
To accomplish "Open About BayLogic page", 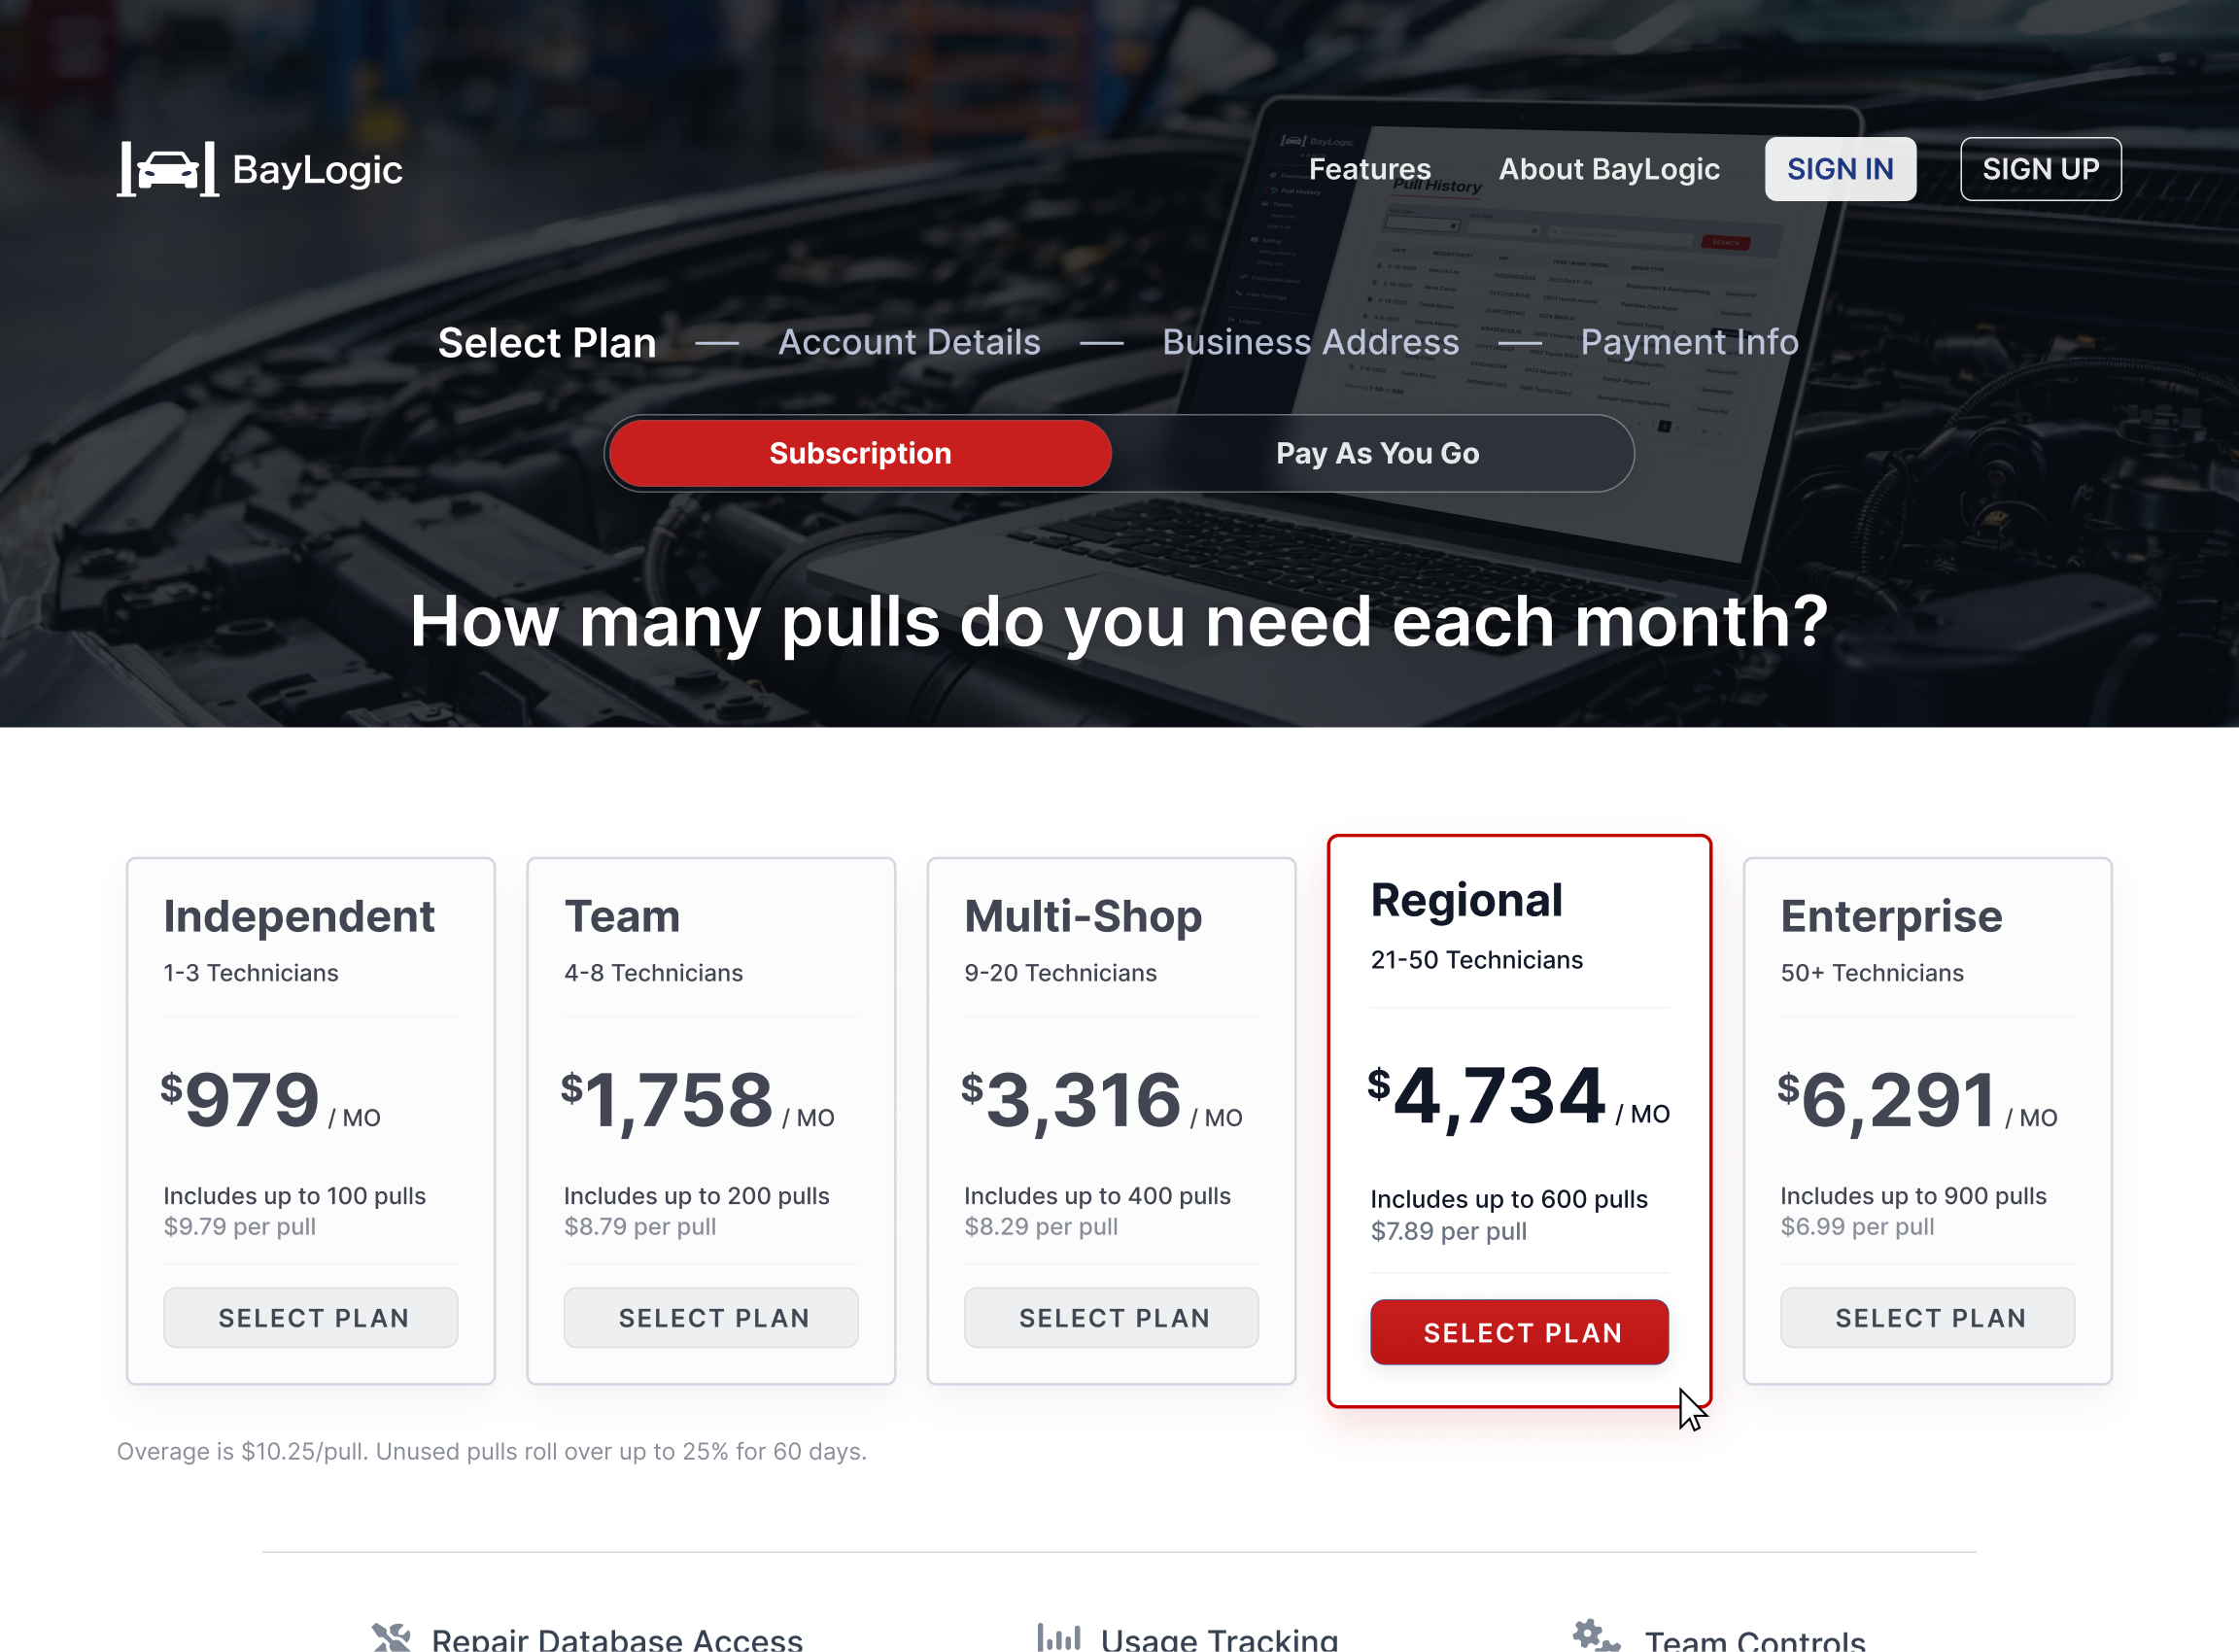I will coord(1608,169).
